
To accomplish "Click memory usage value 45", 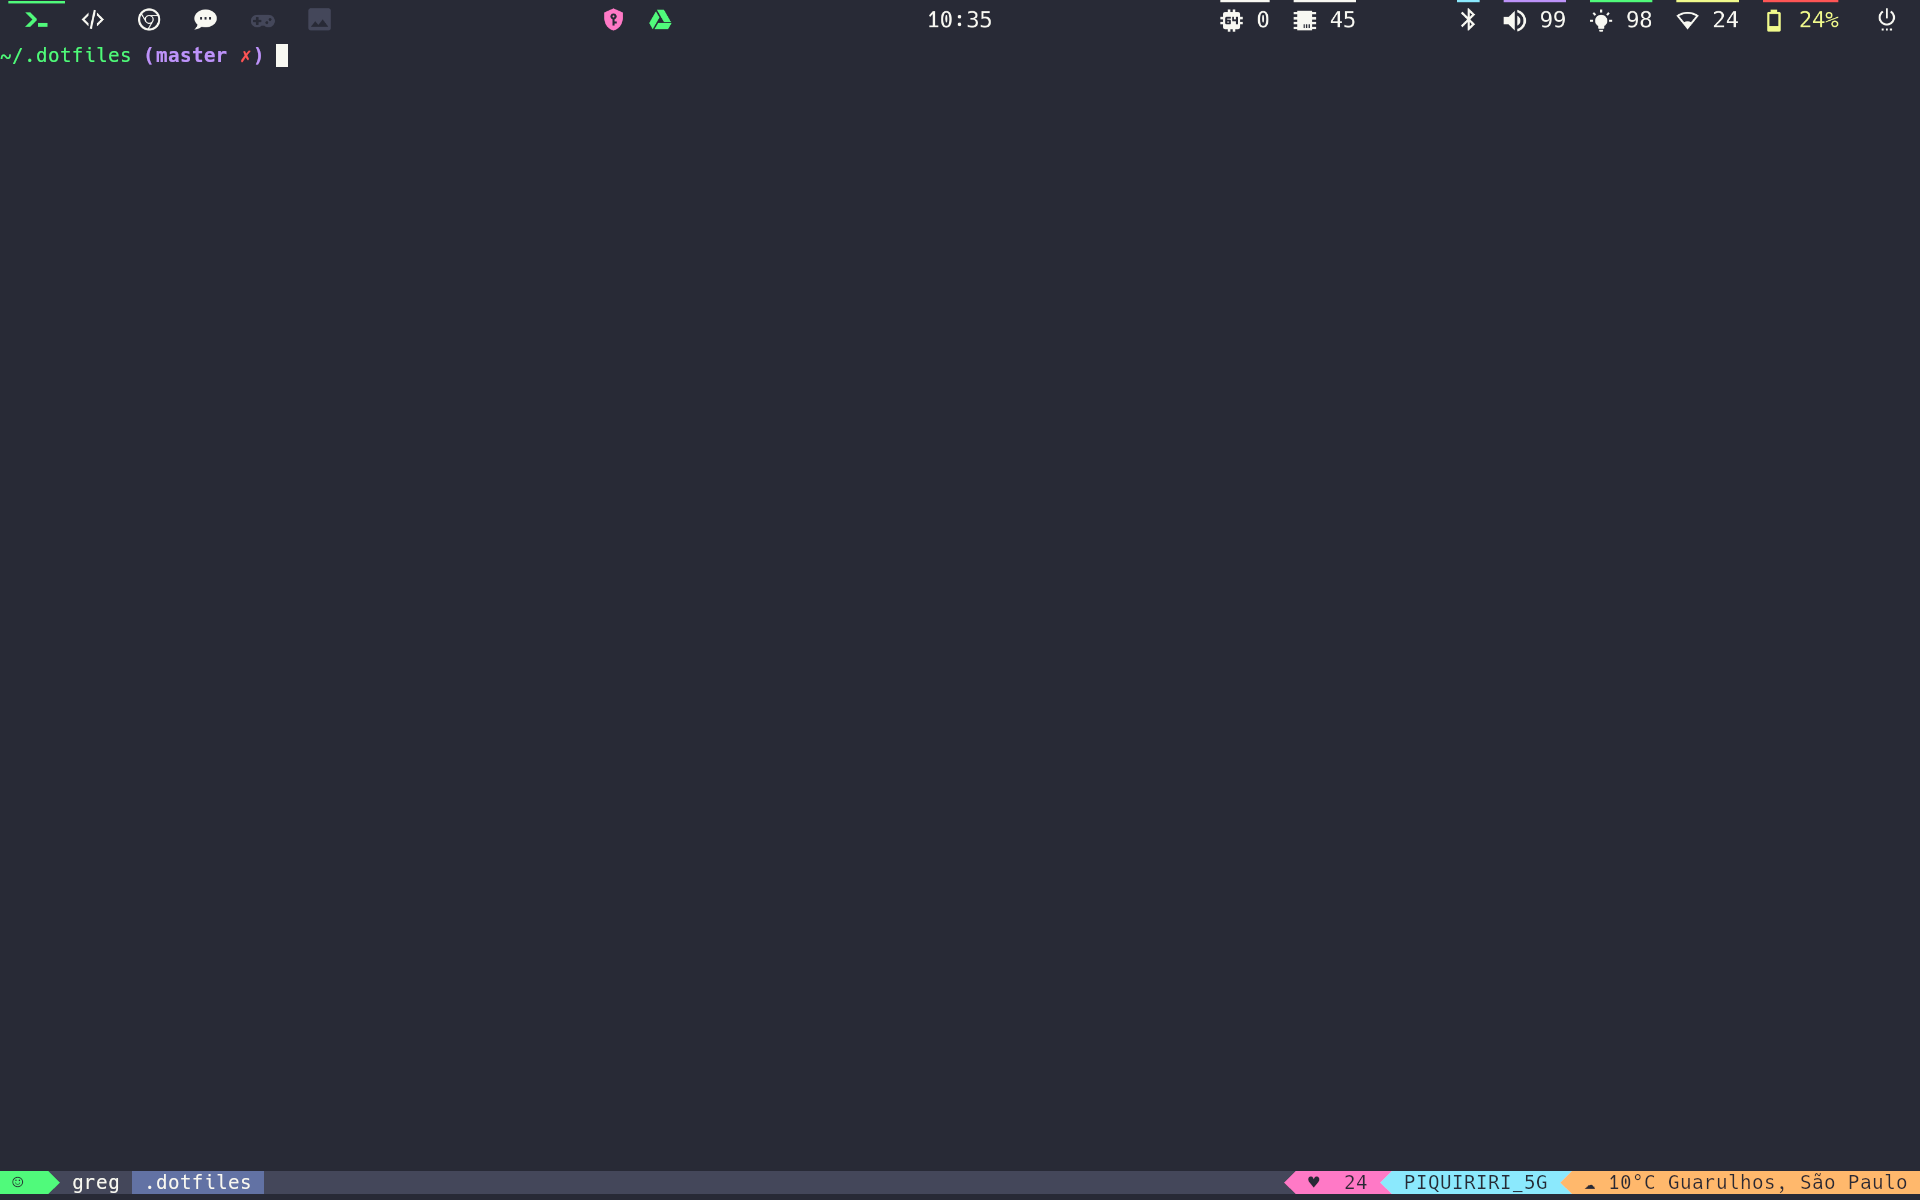I will (x=1343, y=20).
